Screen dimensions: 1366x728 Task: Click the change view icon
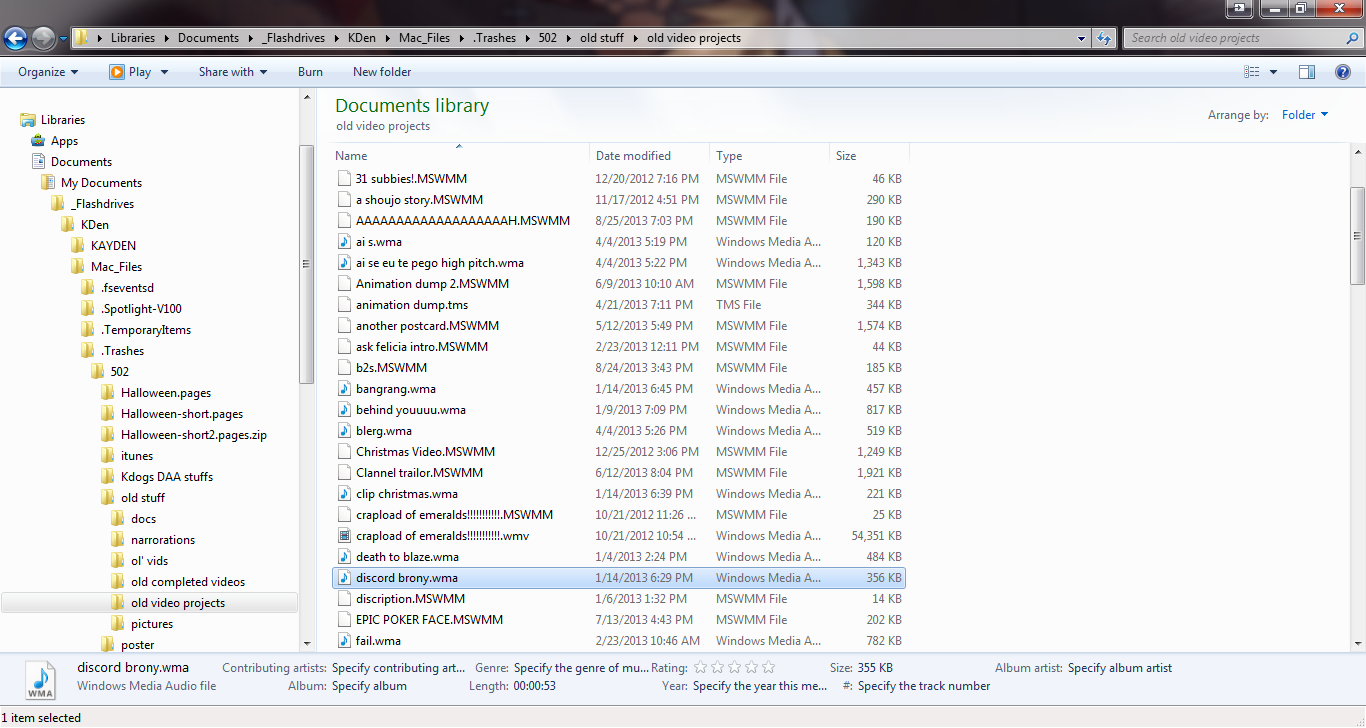pyautogui.click(x=1251, y=72)
